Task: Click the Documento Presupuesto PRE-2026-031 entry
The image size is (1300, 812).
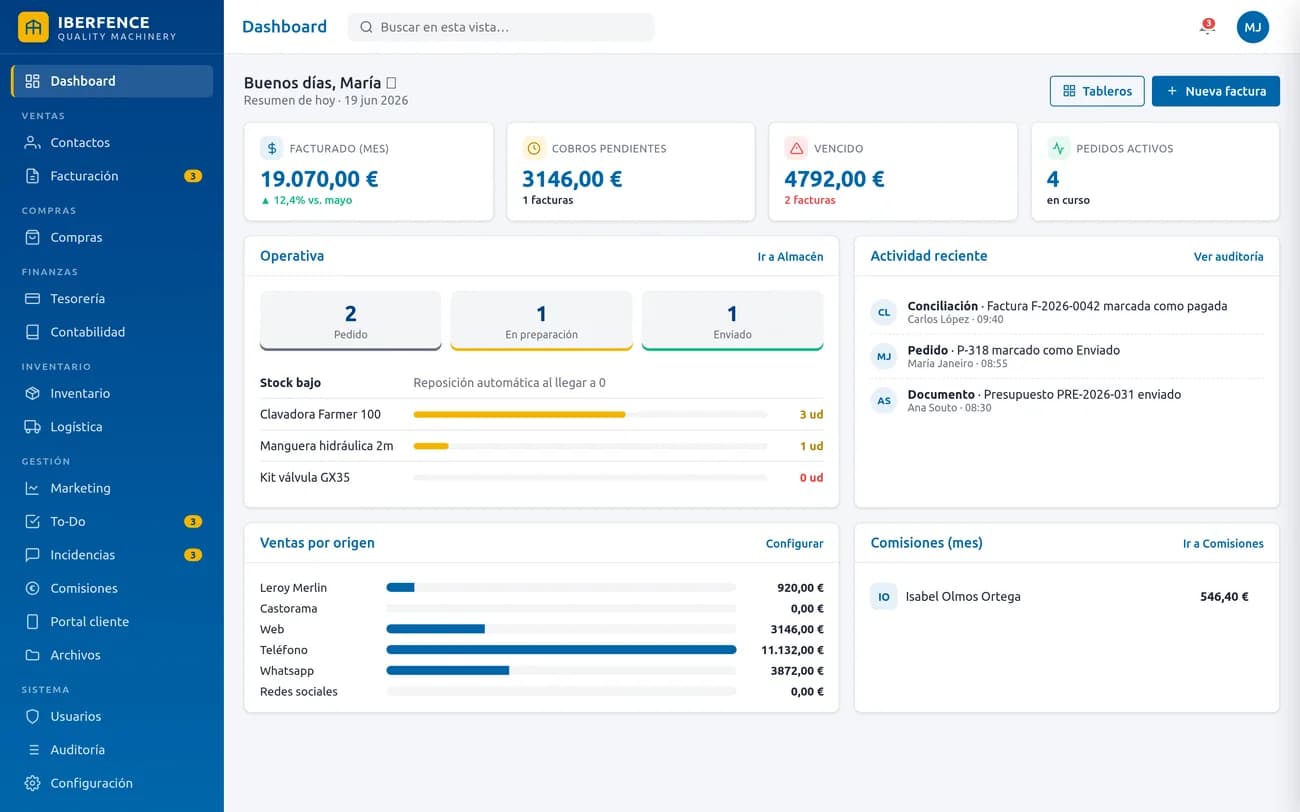Action: pos(1067,400)
